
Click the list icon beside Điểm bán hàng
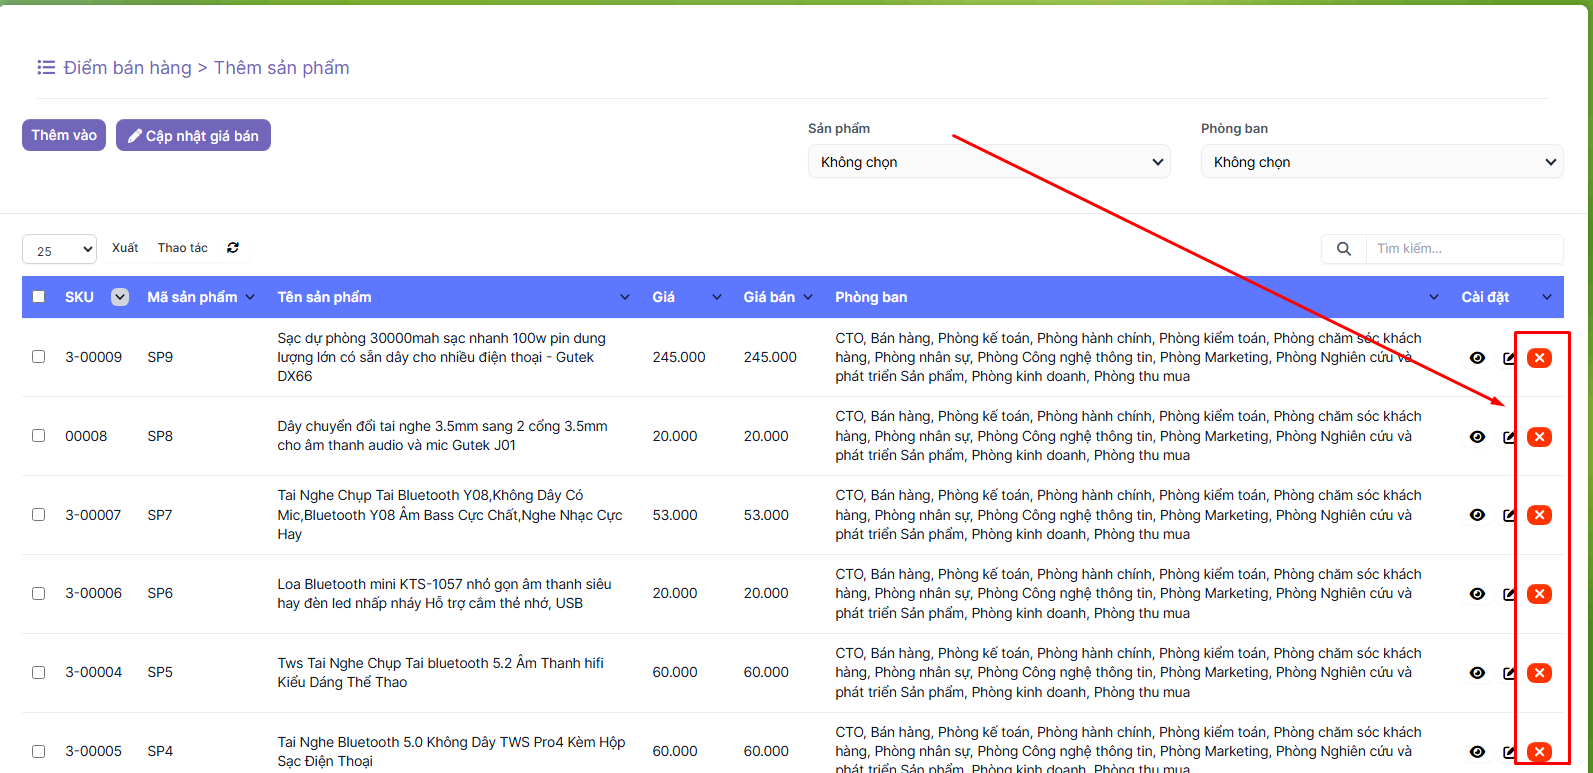tap(46, 68)
